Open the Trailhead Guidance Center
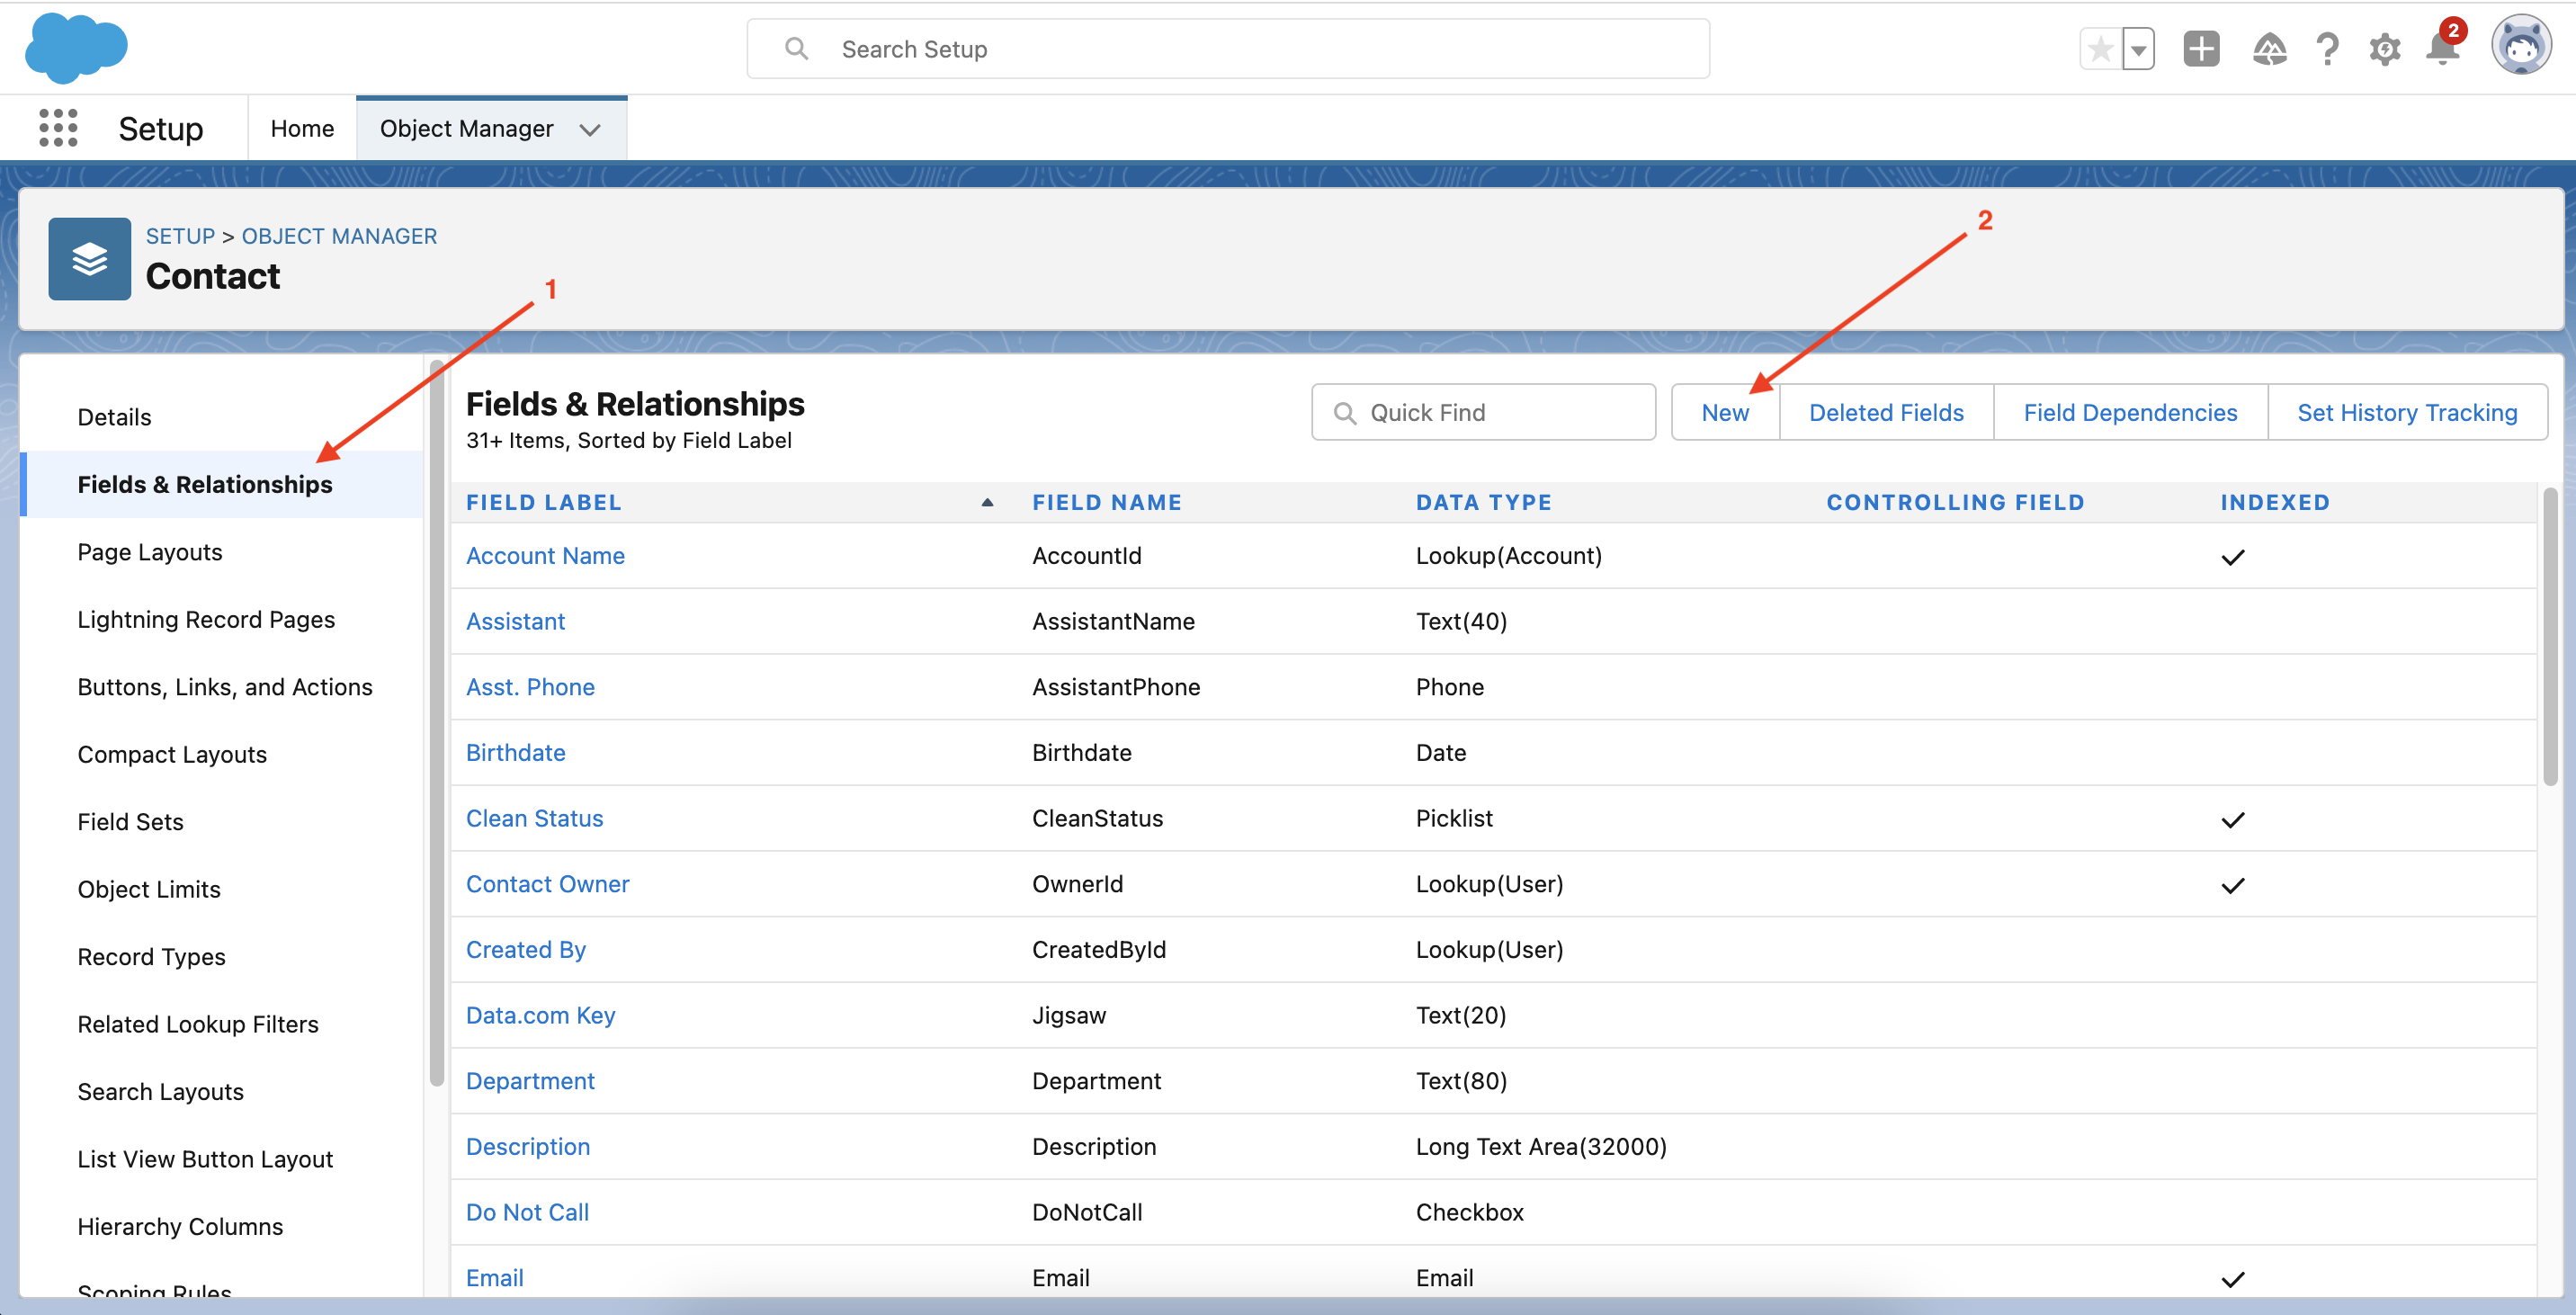 pos(2270,49)
